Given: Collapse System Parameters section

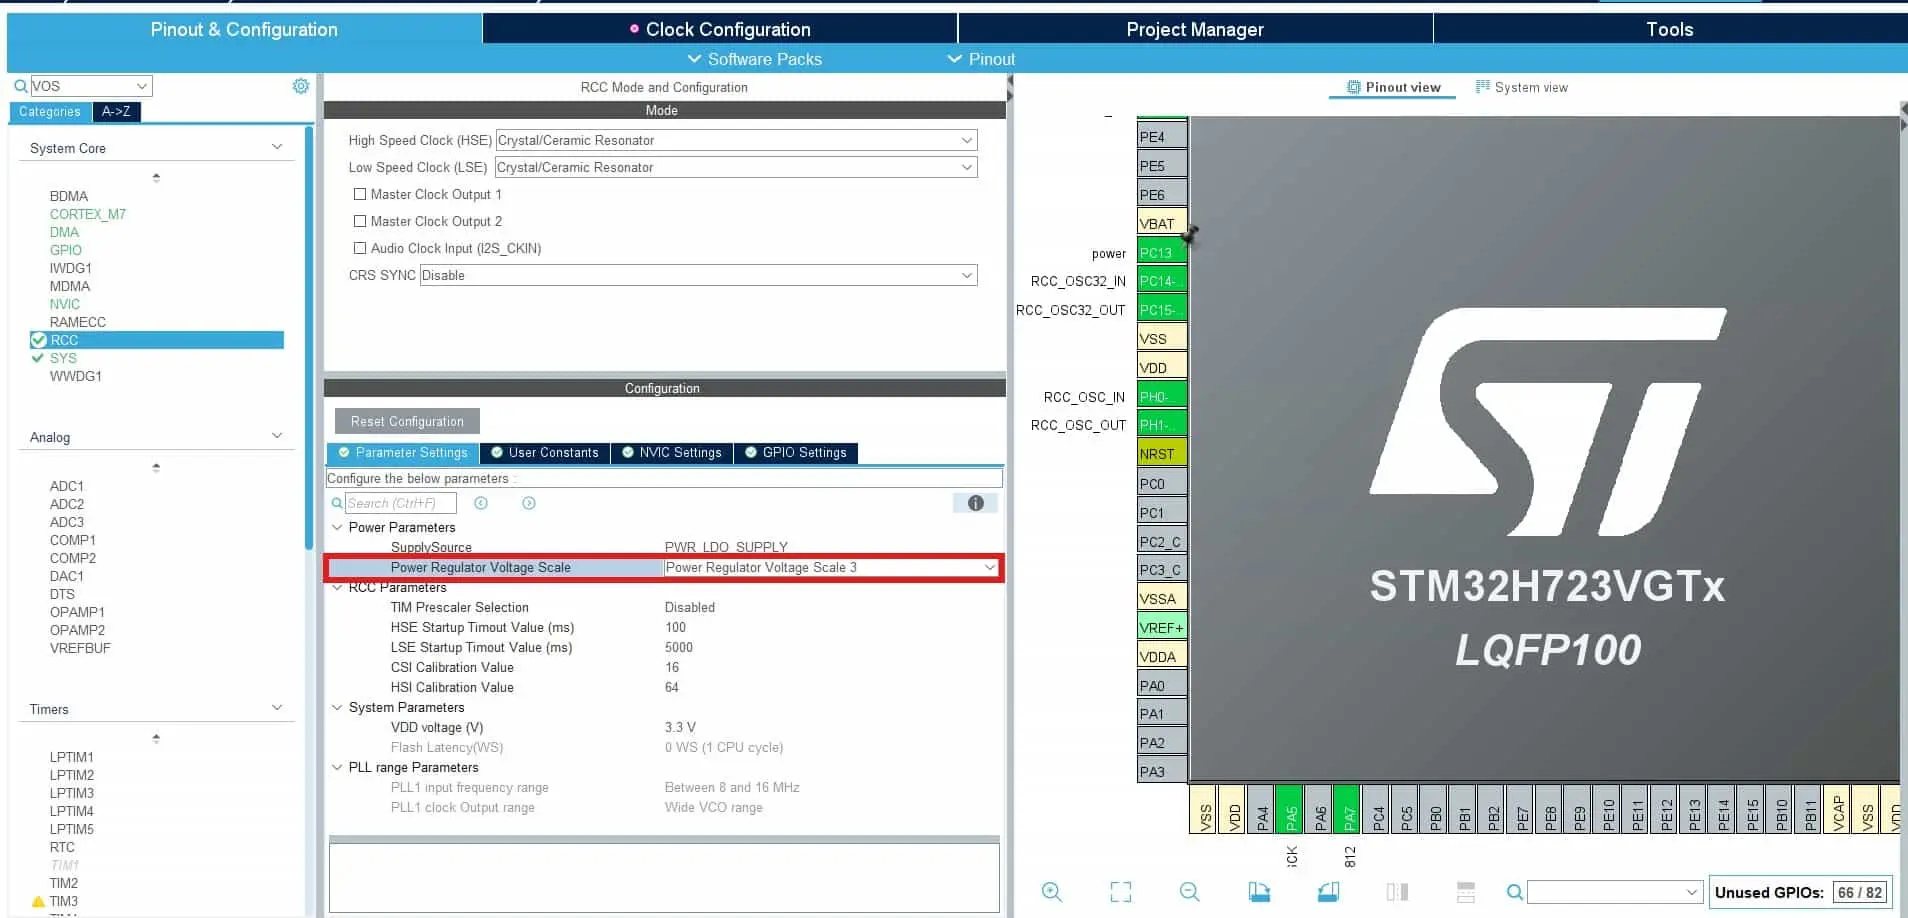Looking at the screenshot, I should pyautogui.click(x=337, y=707).
